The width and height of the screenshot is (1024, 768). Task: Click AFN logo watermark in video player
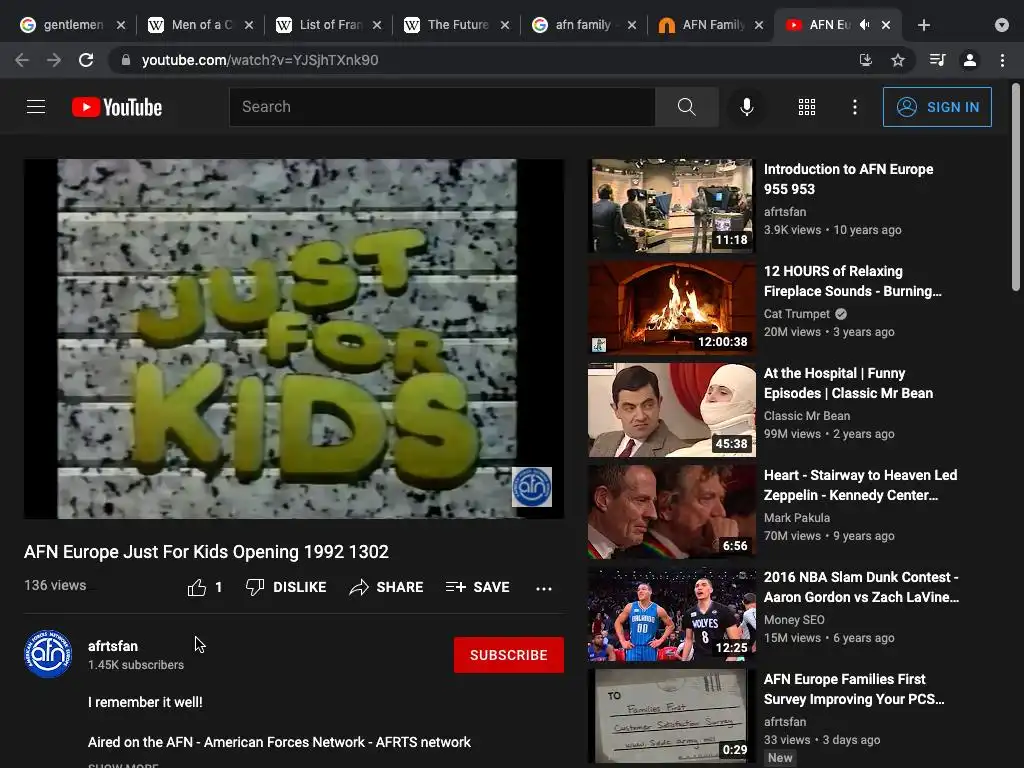pyautogui.click(x=532, y=487)
